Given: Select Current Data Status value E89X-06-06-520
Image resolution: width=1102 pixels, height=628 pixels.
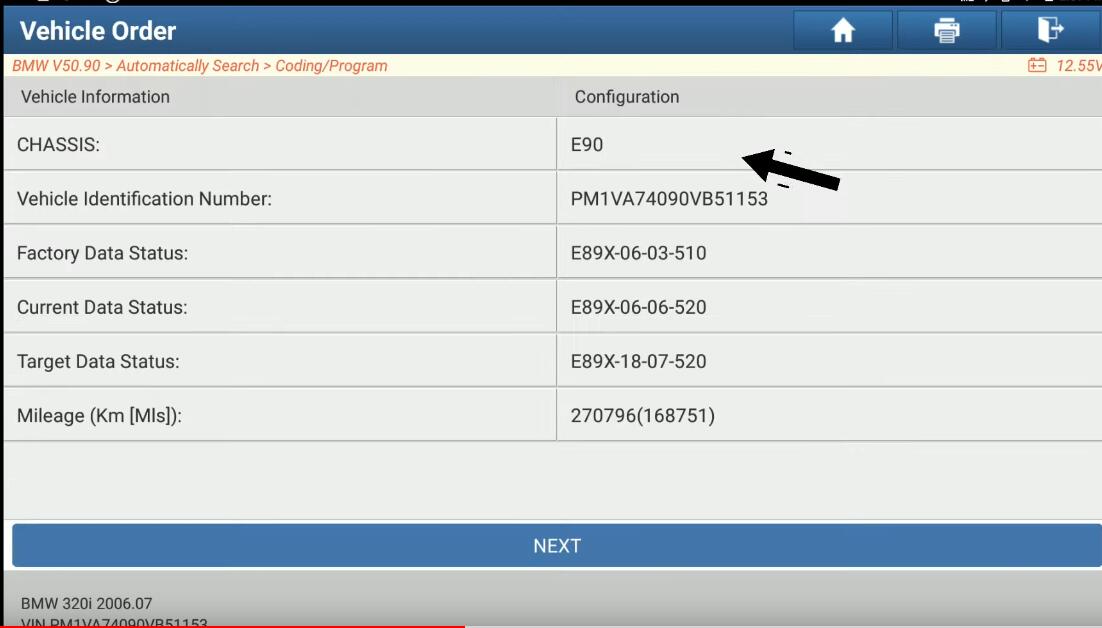Looking at the screenshot, I should pyautogui.click(x=638, y=307).
